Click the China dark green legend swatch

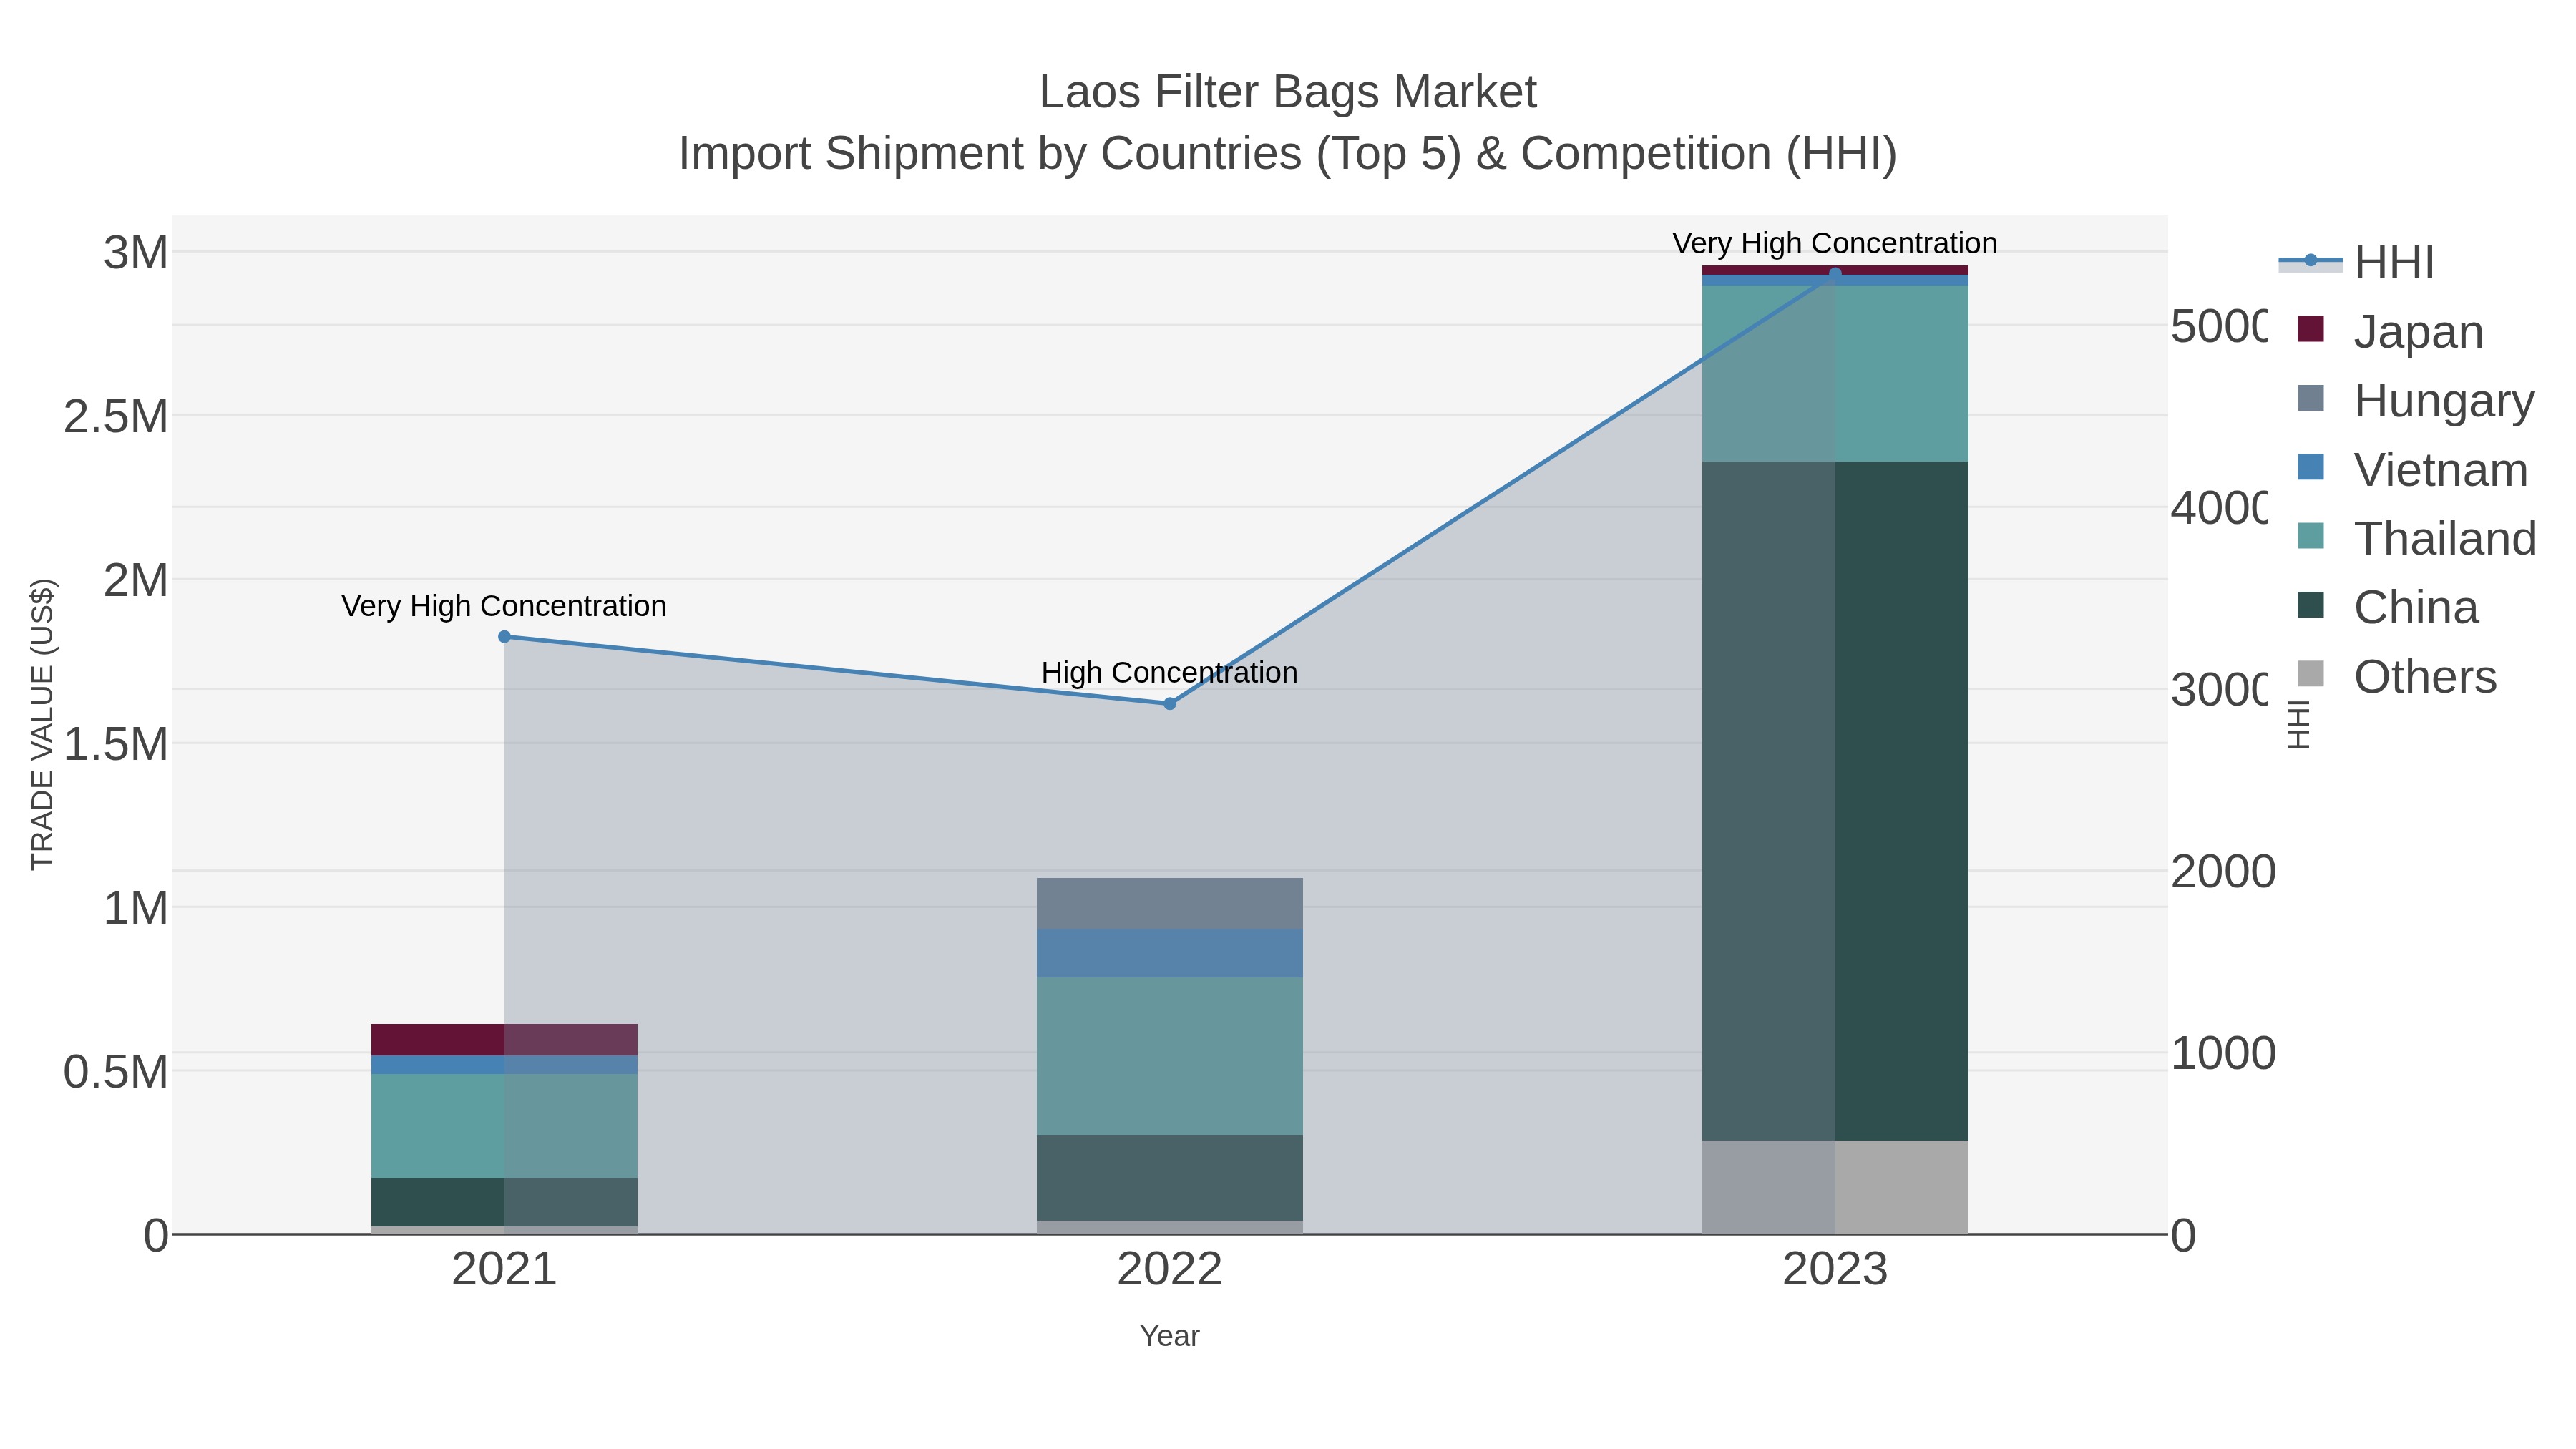tap(2311, 605)
